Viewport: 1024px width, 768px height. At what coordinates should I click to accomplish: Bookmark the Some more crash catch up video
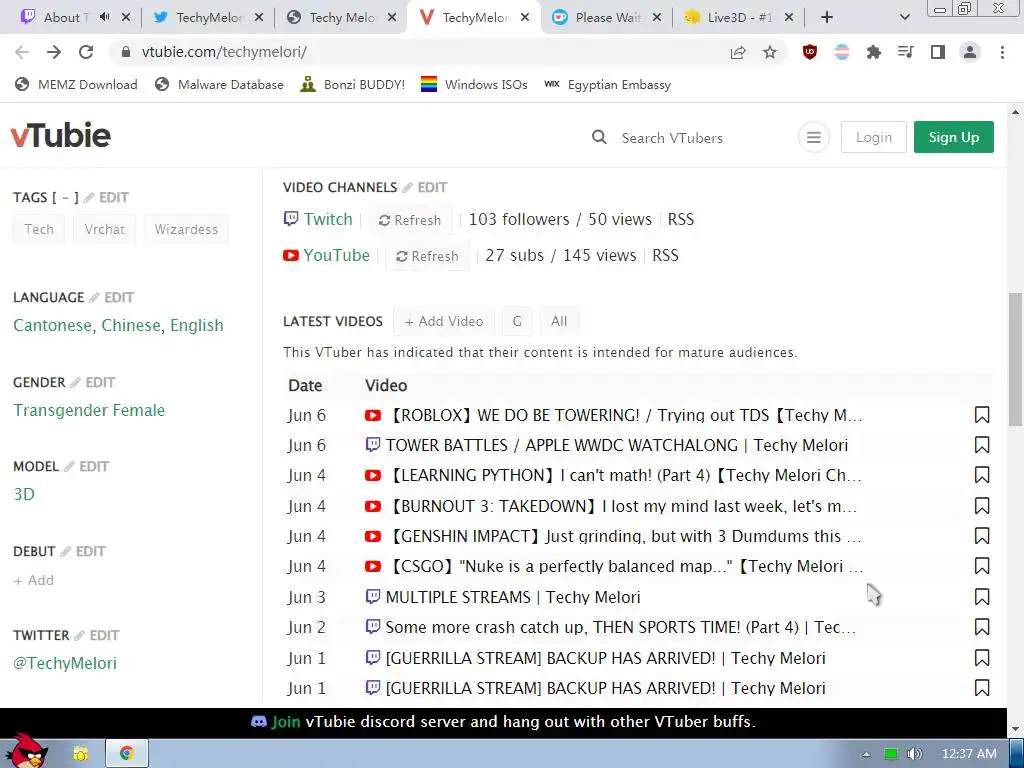tap(982, 627)
